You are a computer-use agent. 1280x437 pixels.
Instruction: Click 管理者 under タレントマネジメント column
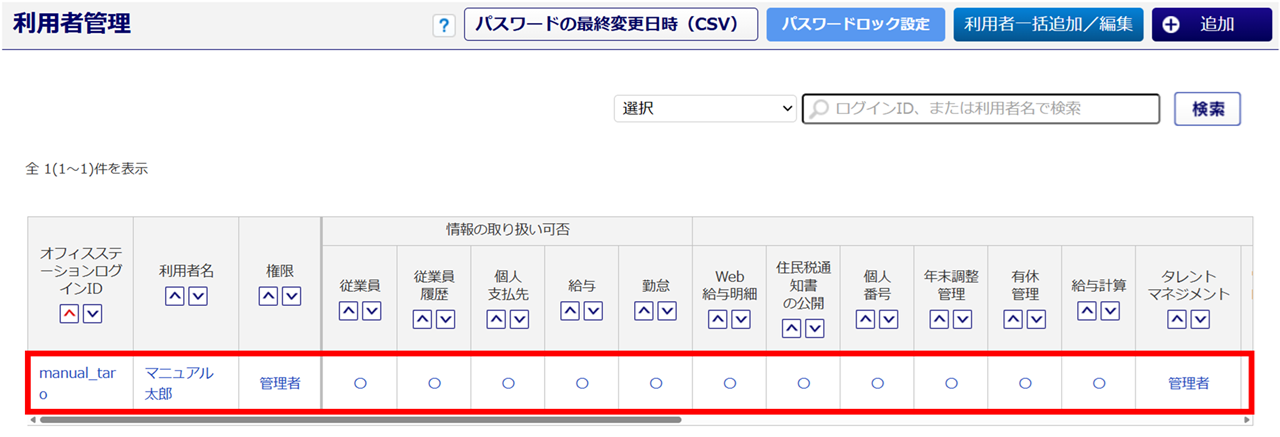[1189, 383]
